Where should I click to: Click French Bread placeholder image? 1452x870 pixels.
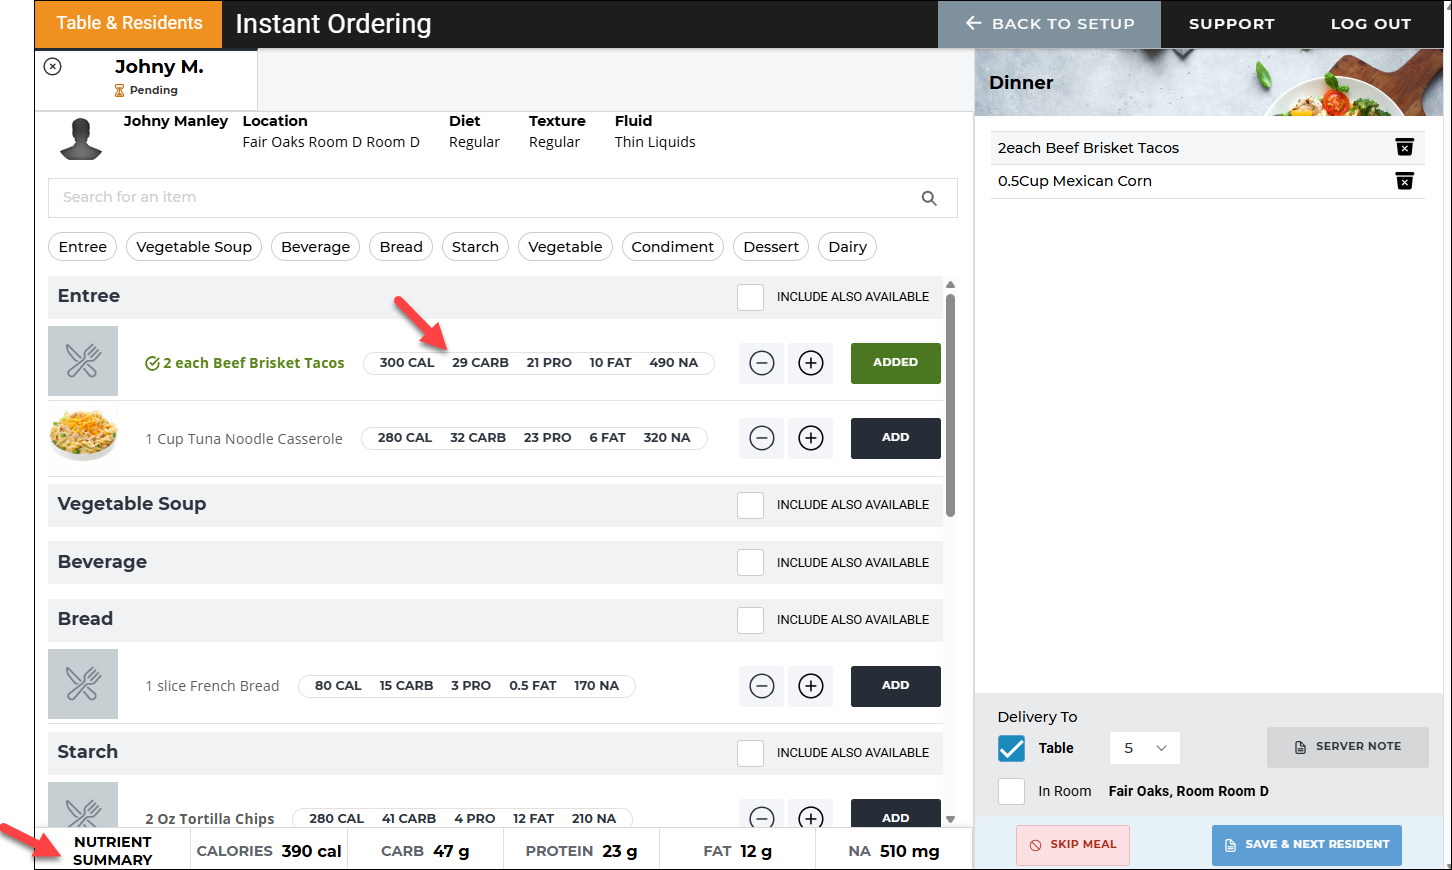pos(83,684)
